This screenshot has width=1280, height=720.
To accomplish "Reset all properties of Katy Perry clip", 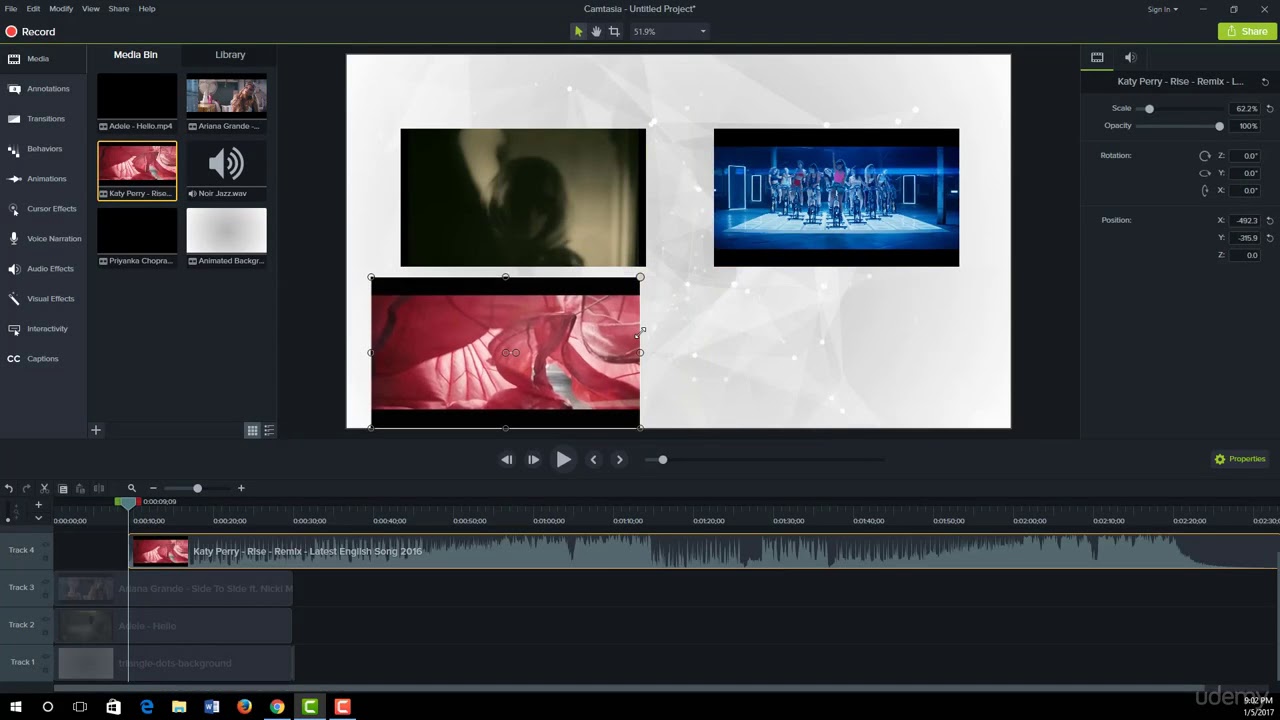I will [1265, 82].
